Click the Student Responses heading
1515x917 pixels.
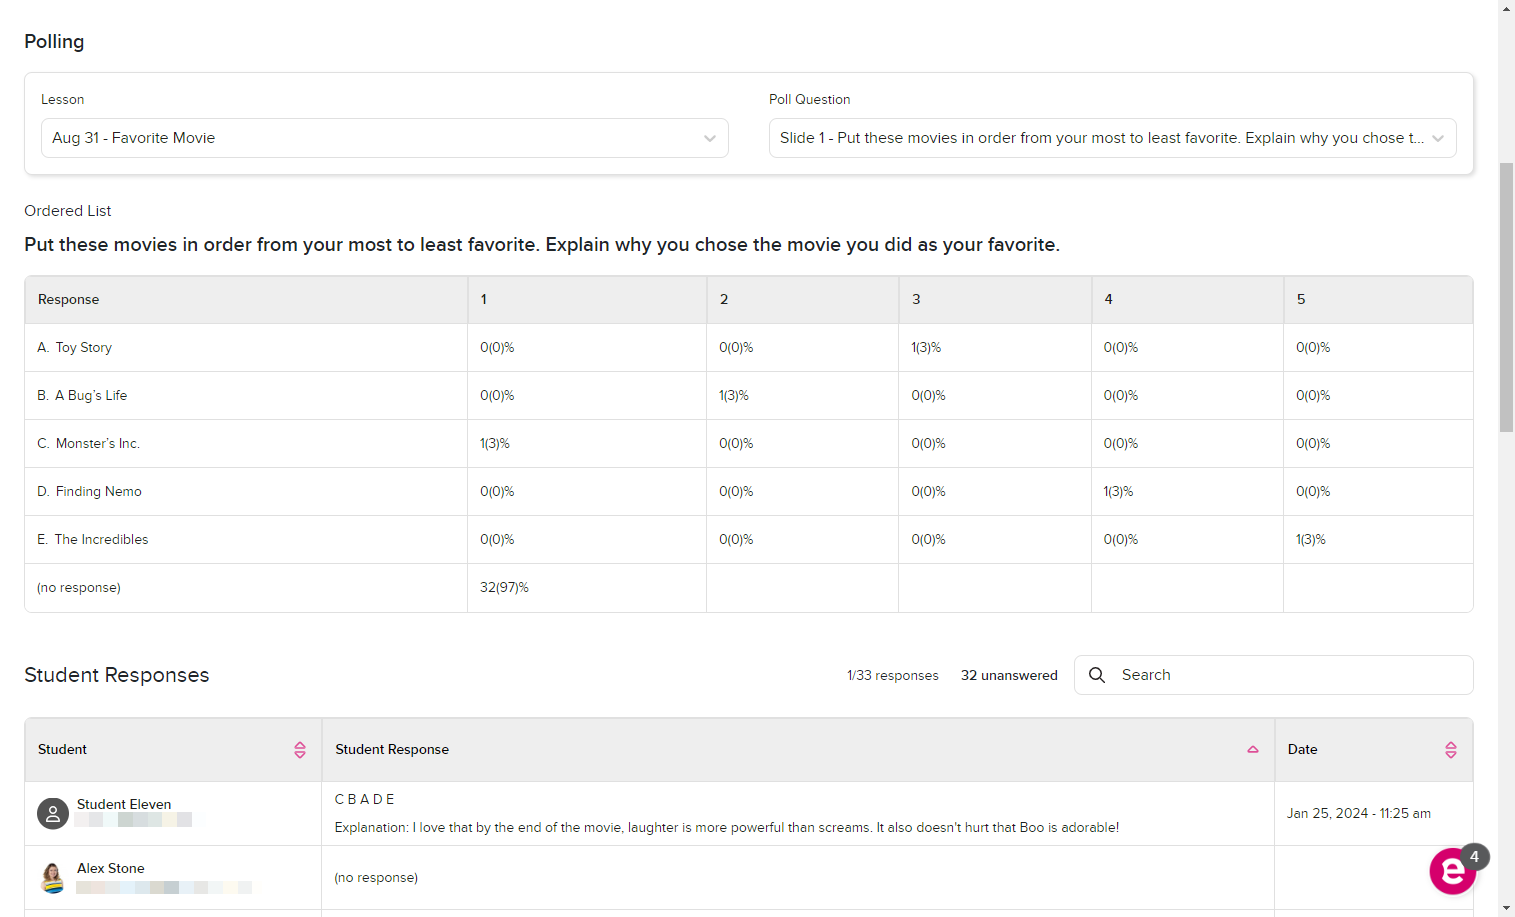point(117,675)
